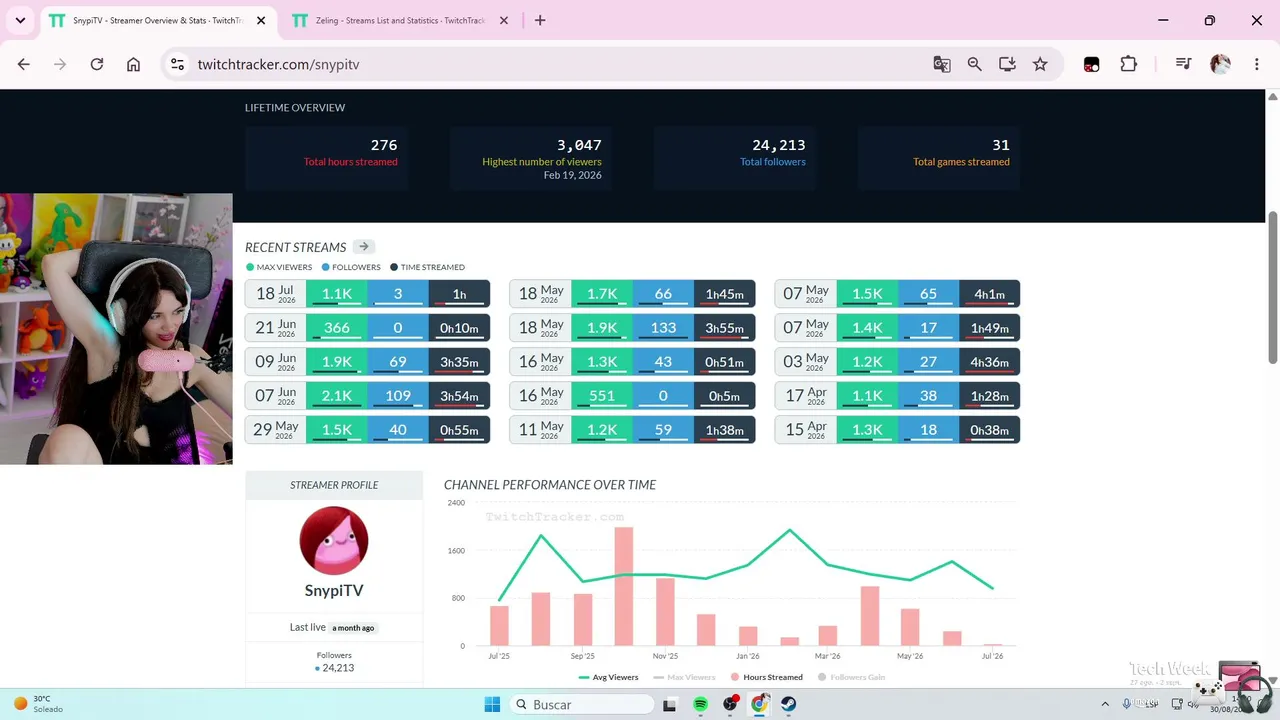Click the page's vertical scrollbar thumb

click(1273, 288)
